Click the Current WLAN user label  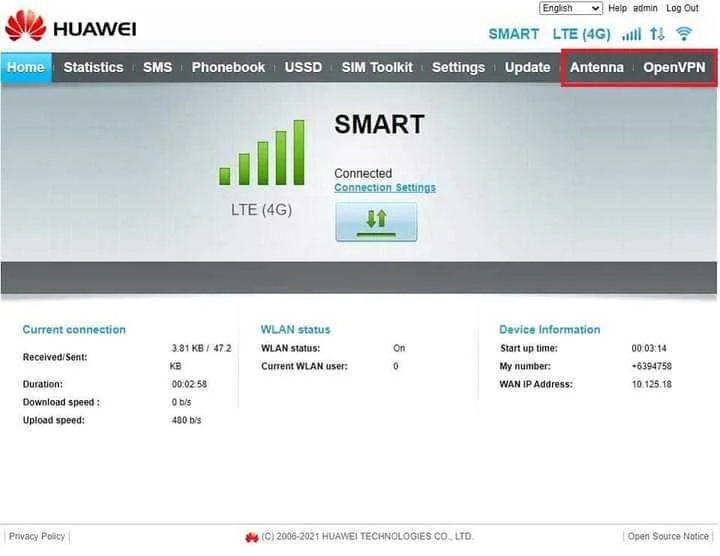[x=304, y=366]
